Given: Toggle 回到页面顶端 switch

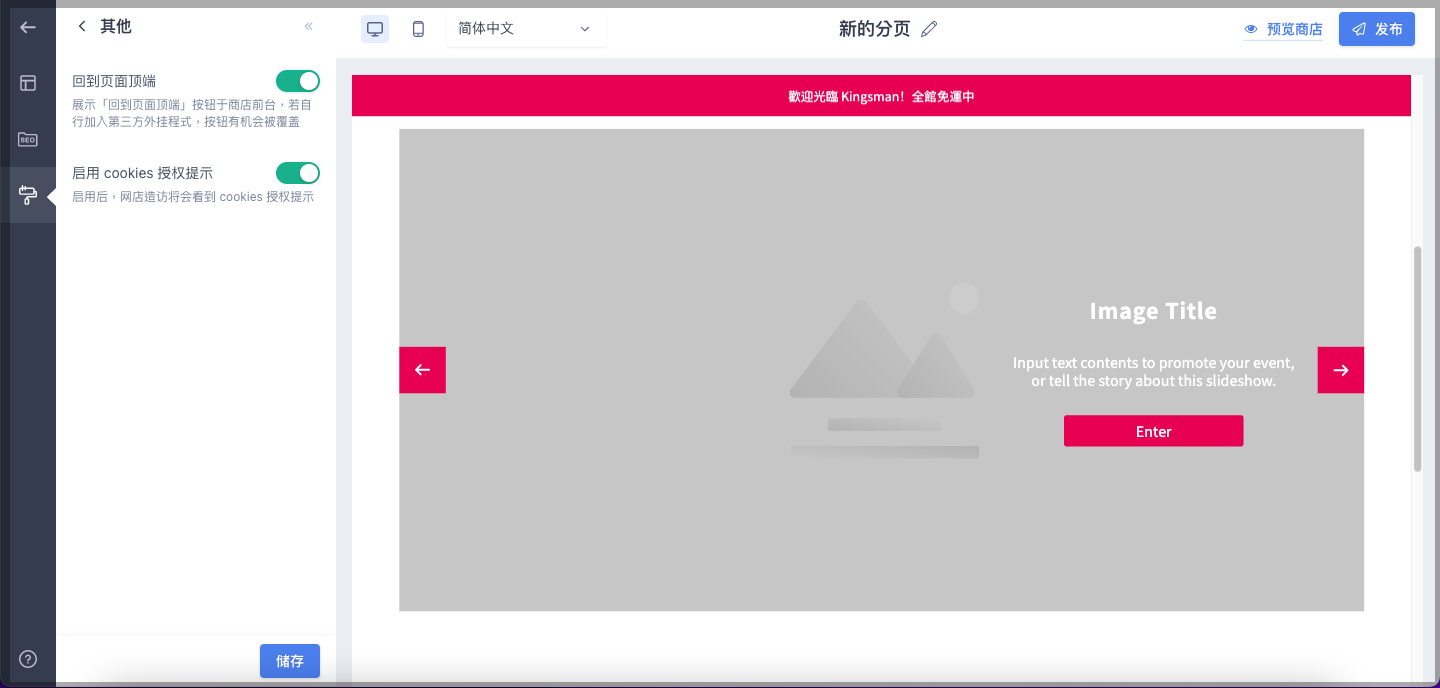Looking at the screenshot, I should coord(298,81).
